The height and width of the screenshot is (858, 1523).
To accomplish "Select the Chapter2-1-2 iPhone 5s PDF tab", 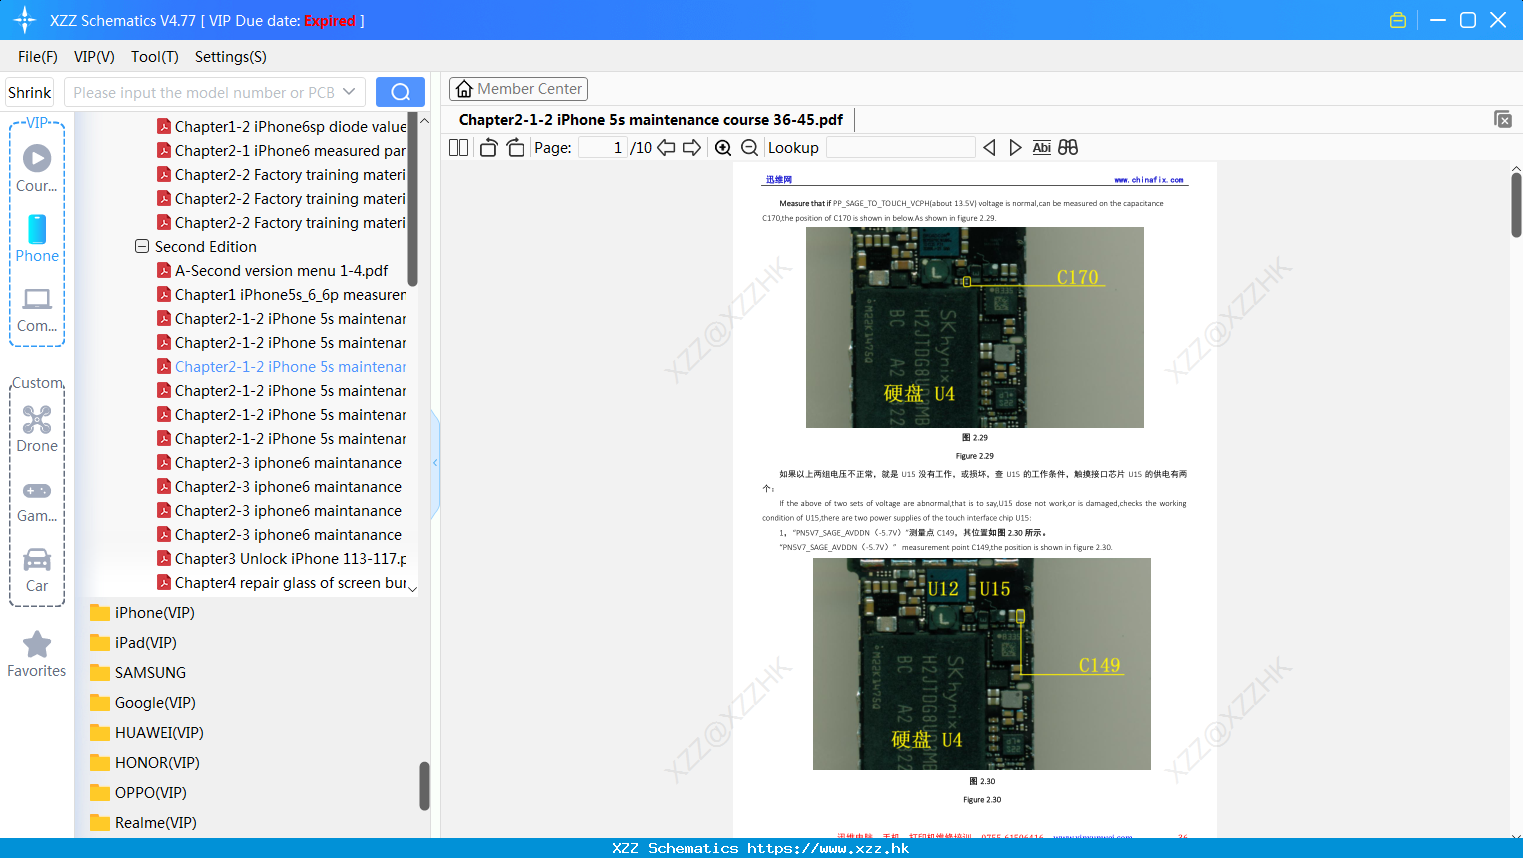I will [651, 120].
